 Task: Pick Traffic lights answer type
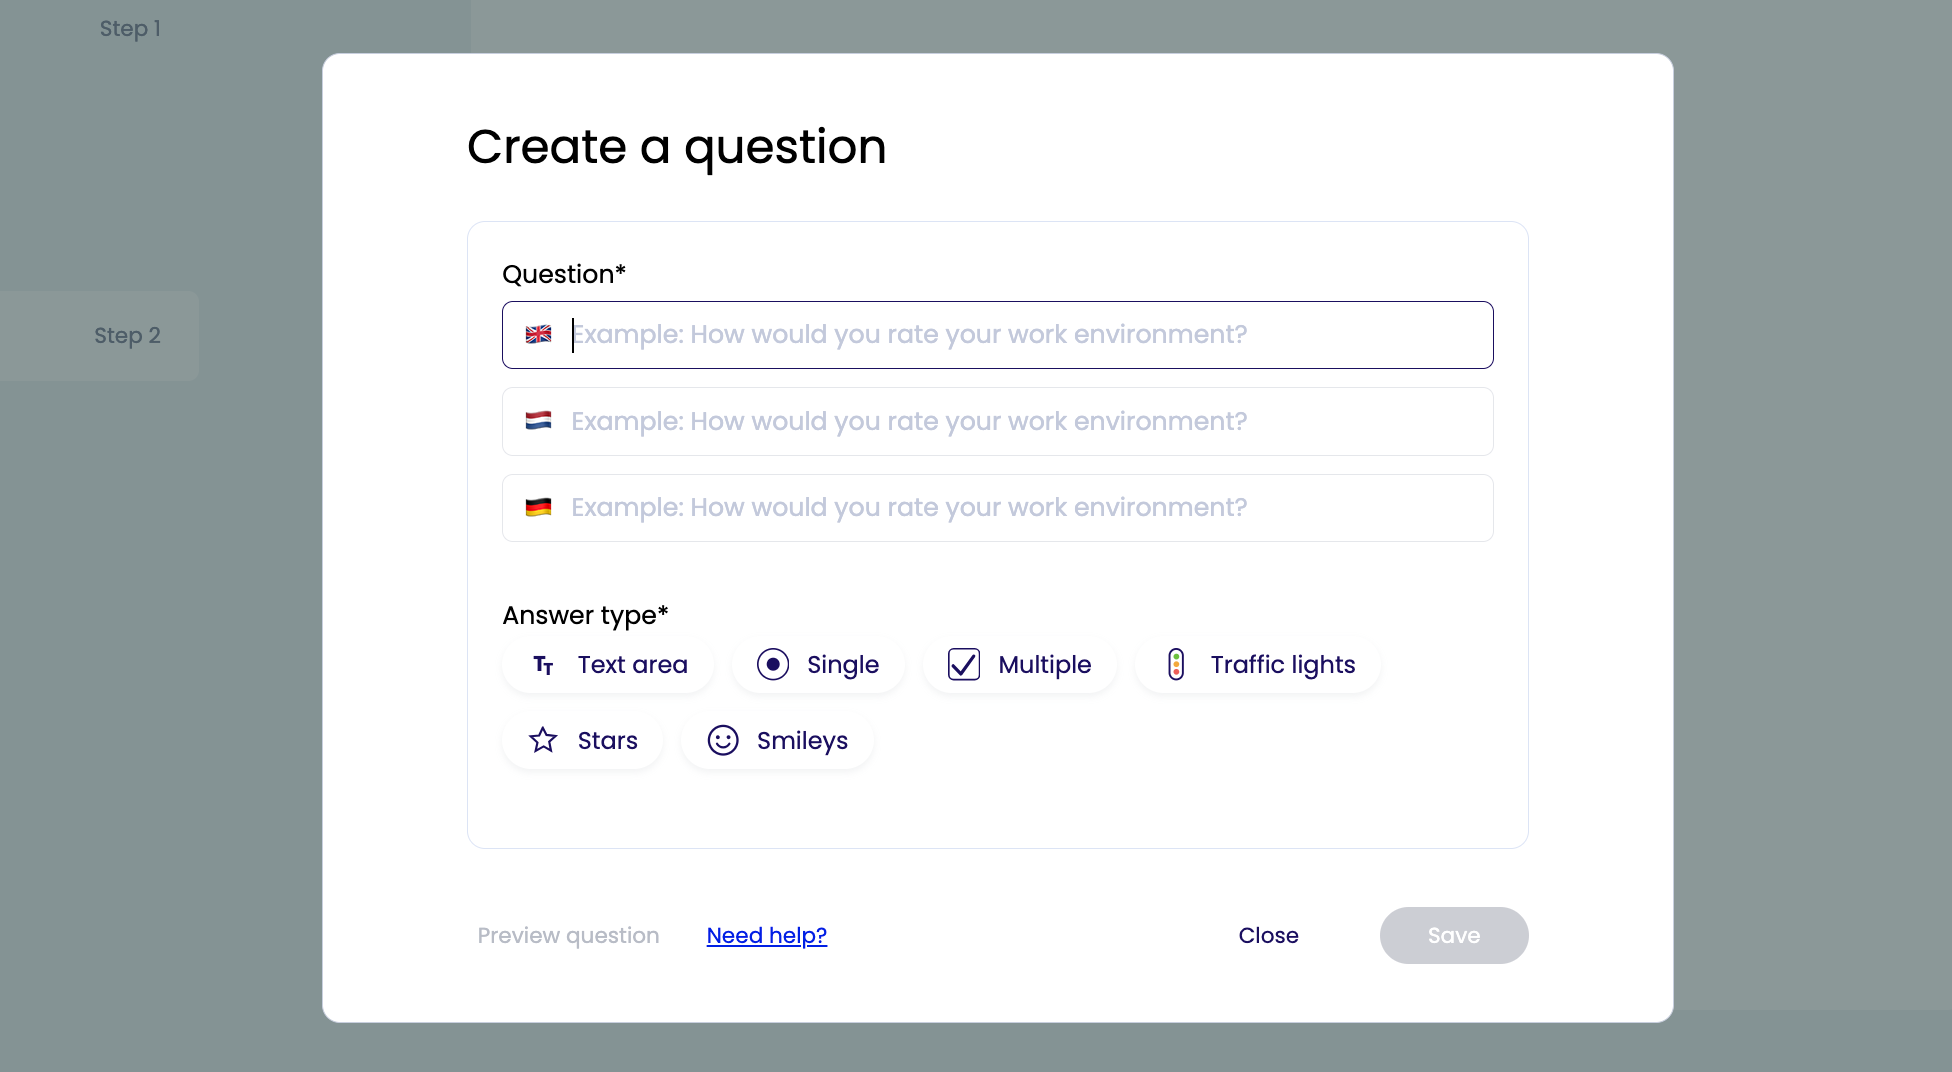tap(1282, 665)
